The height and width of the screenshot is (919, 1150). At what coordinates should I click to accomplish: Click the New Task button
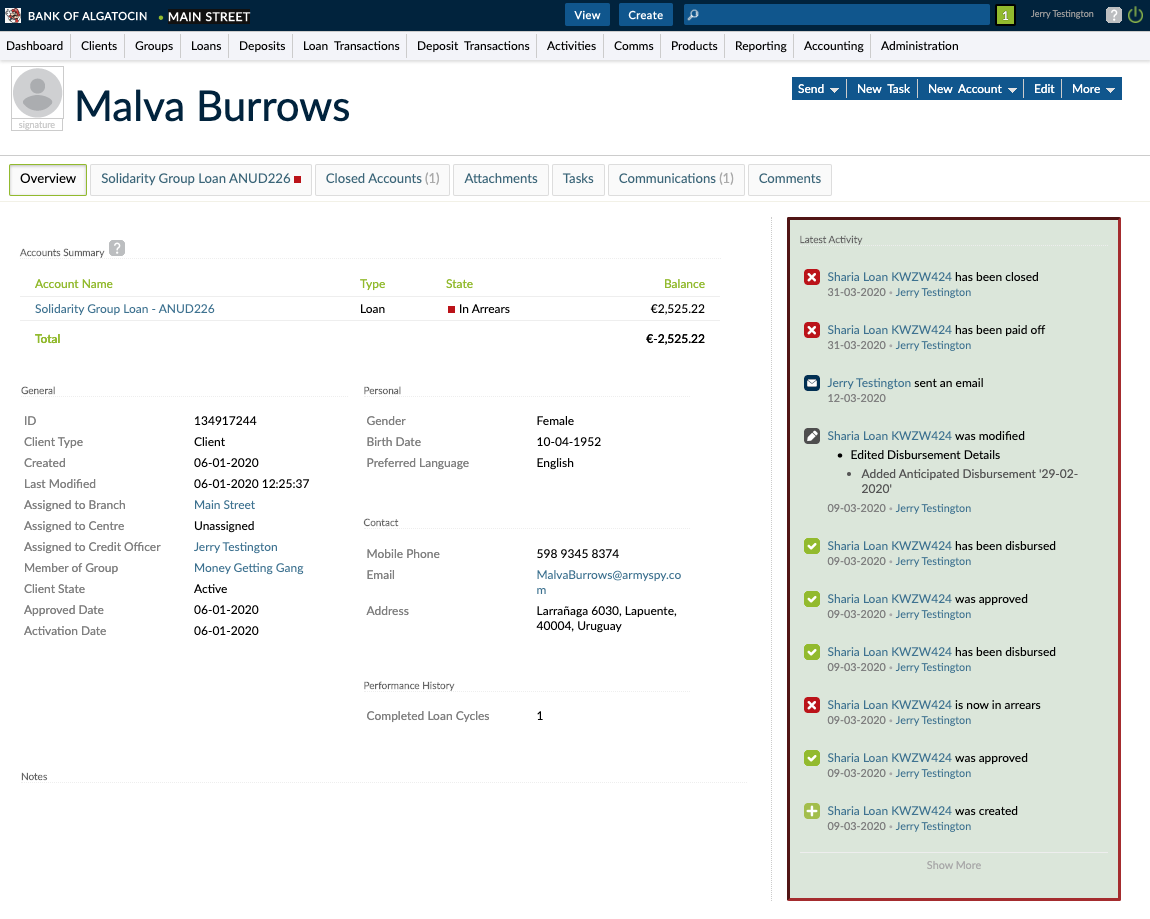point(882,88)
